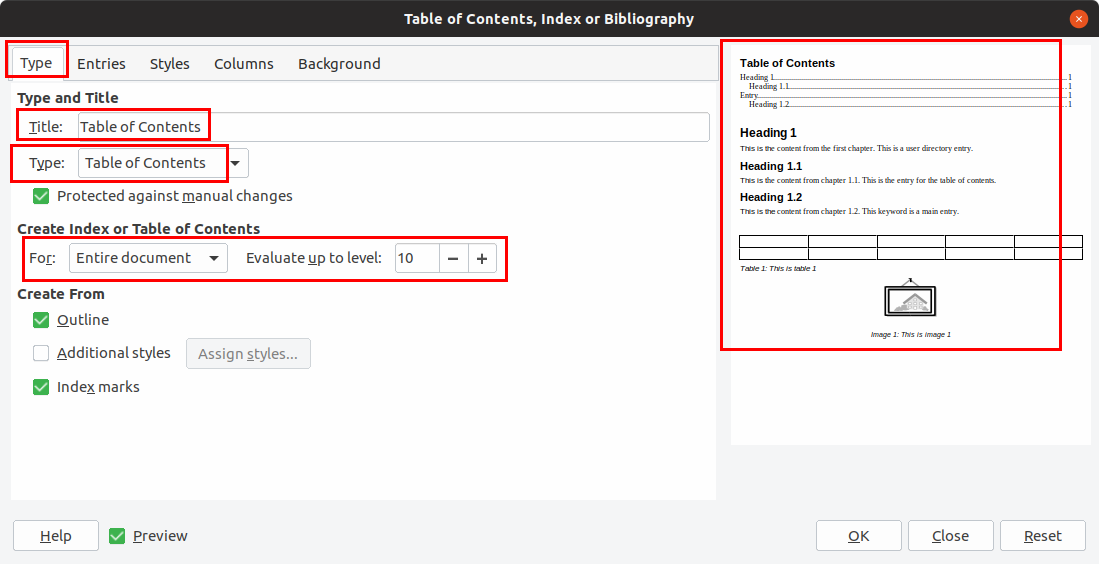1099x564 pixels.
Task: Open the Type dropdown list
Action: click(x=163, y=163)
